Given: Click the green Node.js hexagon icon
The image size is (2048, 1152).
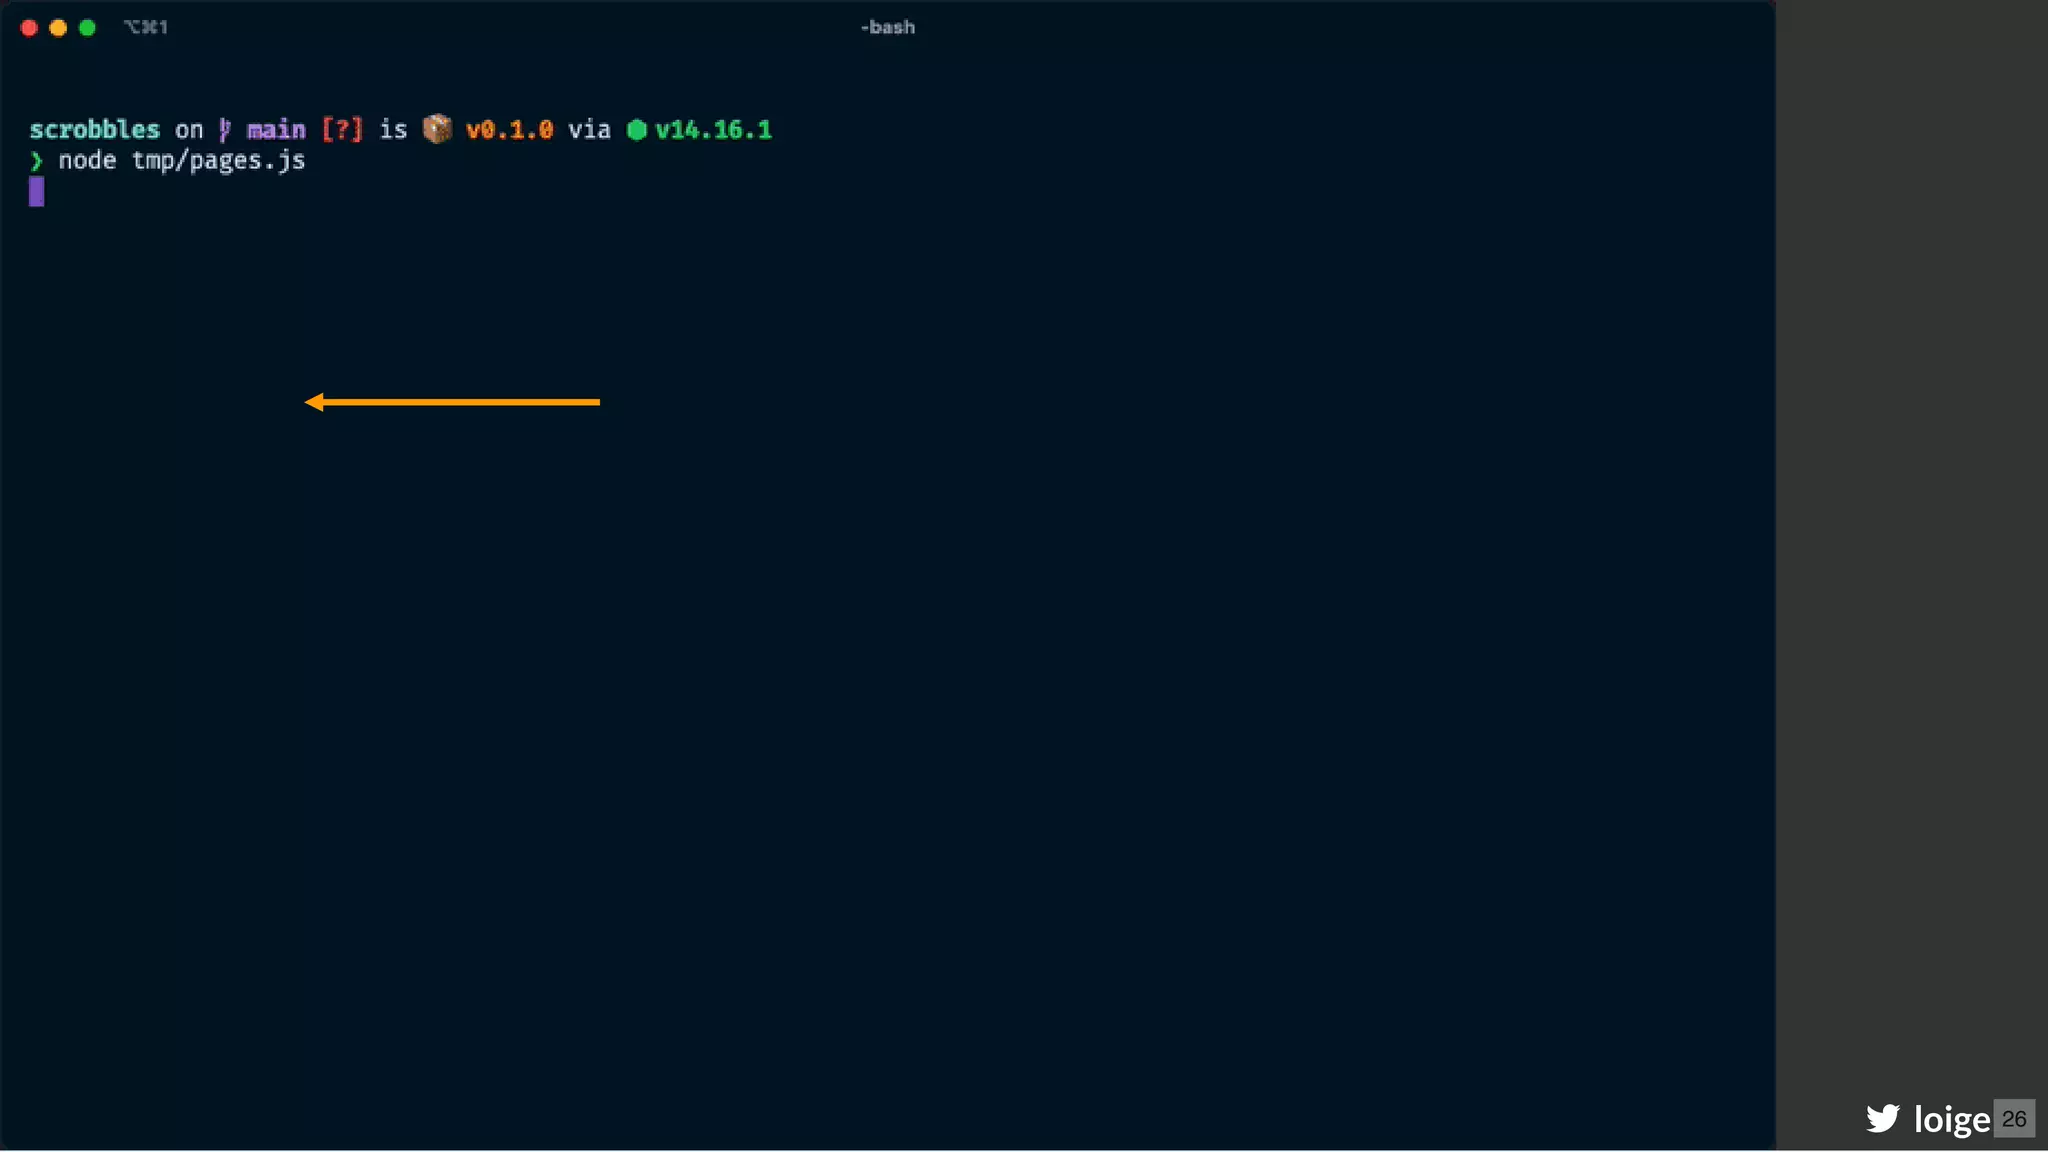Looking at the screenshot, I should pyautogui.click(x=637, y=130).
